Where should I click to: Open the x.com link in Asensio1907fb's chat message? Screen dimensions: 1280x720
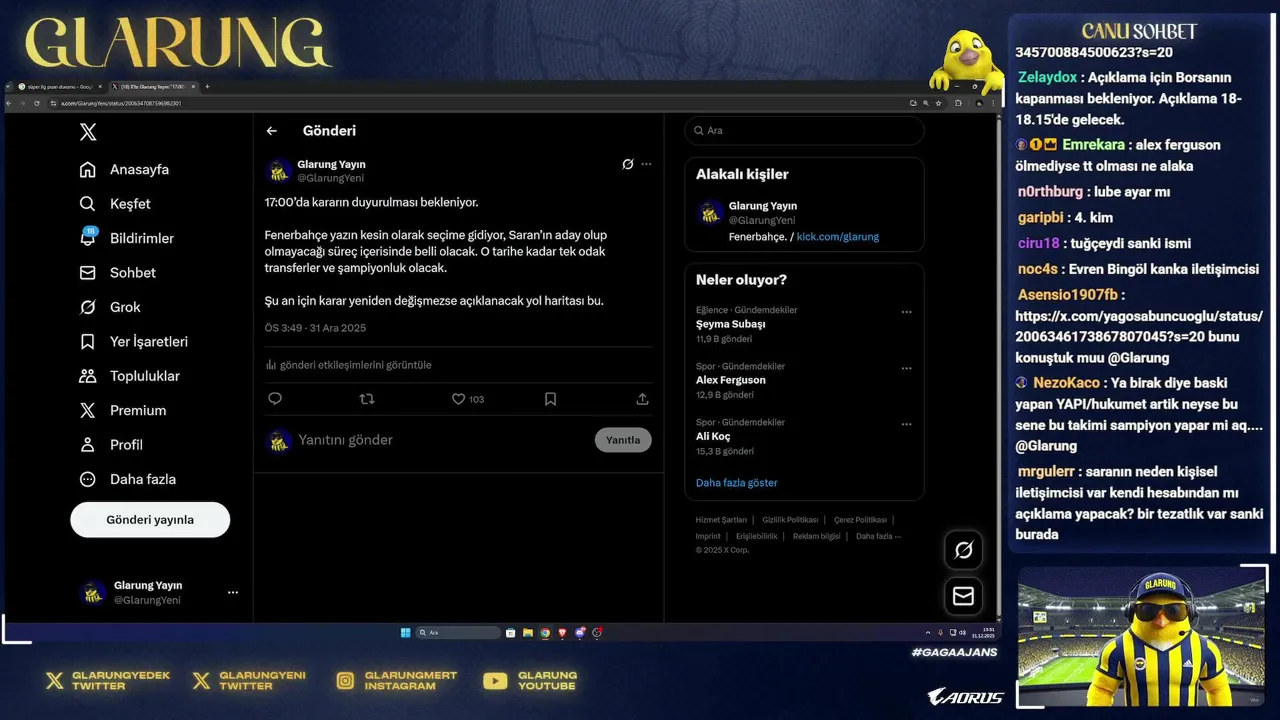coord(1138,327)
